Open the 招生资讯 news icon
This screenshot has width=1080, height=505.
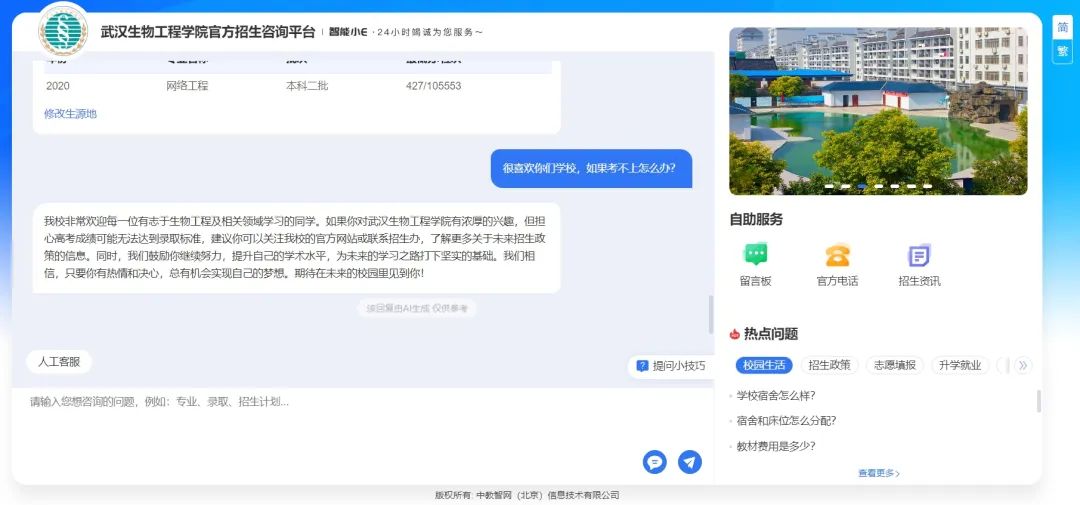918,256
